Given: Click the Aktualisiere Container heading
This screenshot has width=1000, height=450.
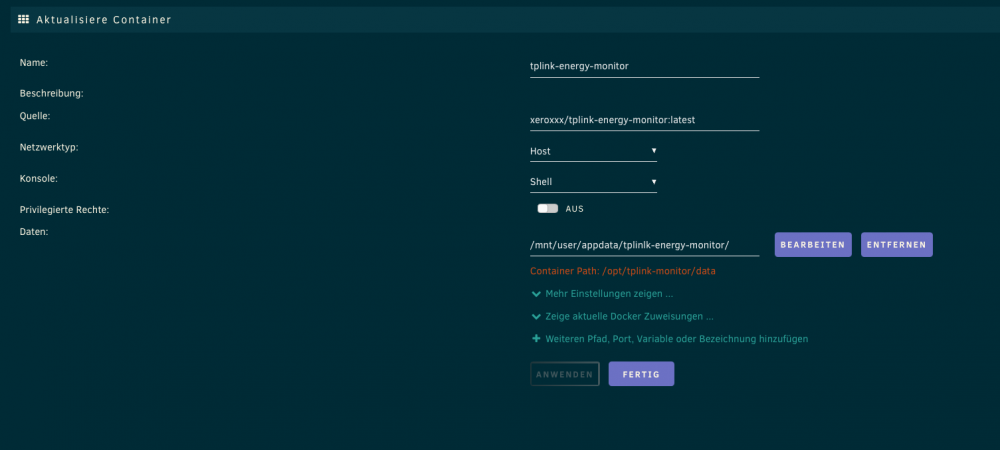Looking at the screenshot, I should click(104, 20).
